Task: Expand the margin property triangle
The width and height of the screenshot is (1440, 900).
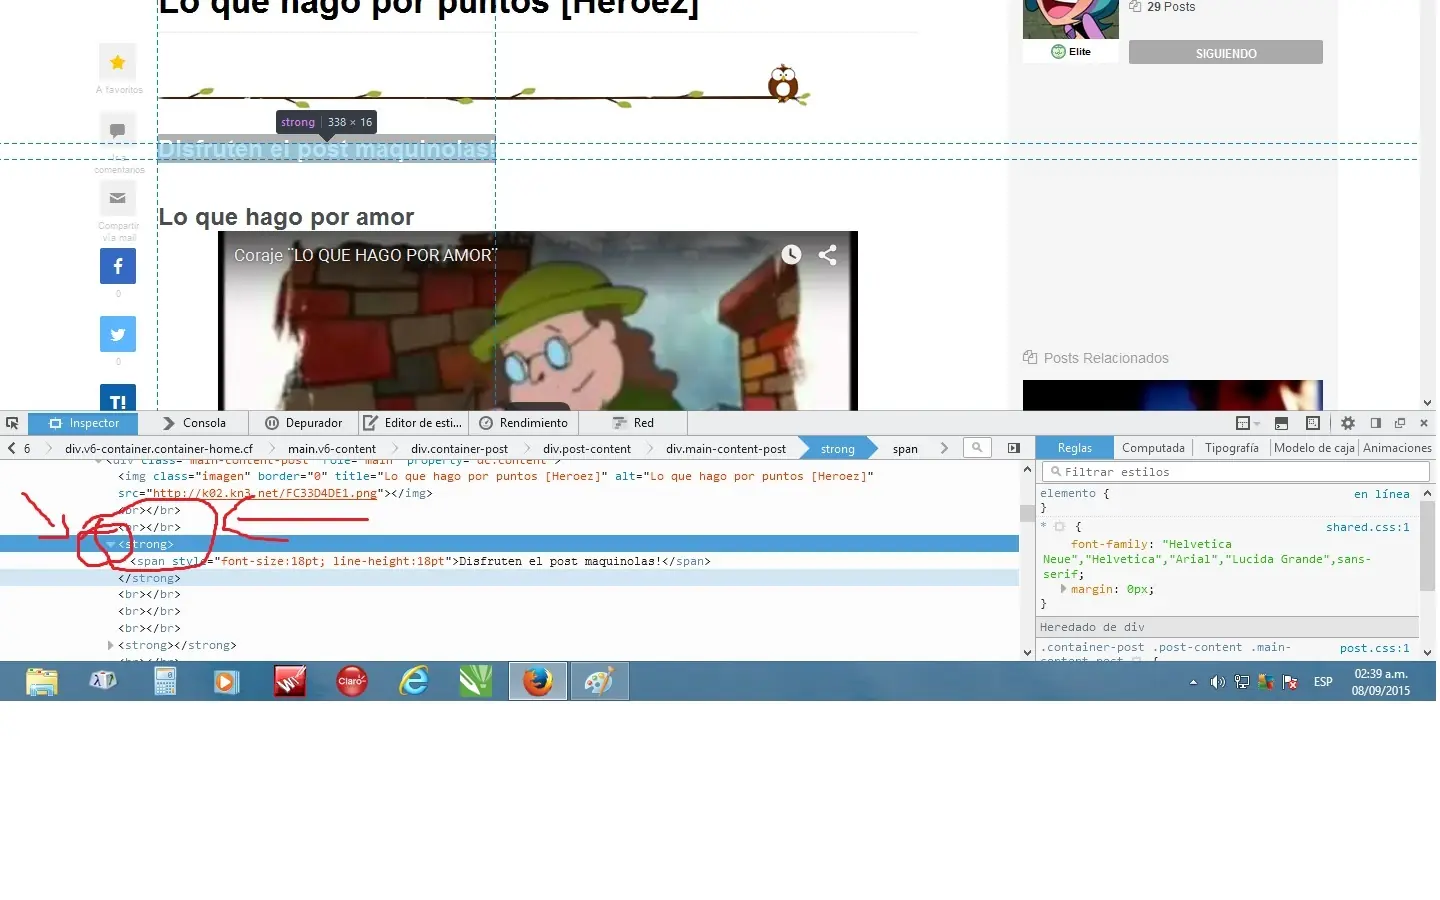Action: [1063, 589]
